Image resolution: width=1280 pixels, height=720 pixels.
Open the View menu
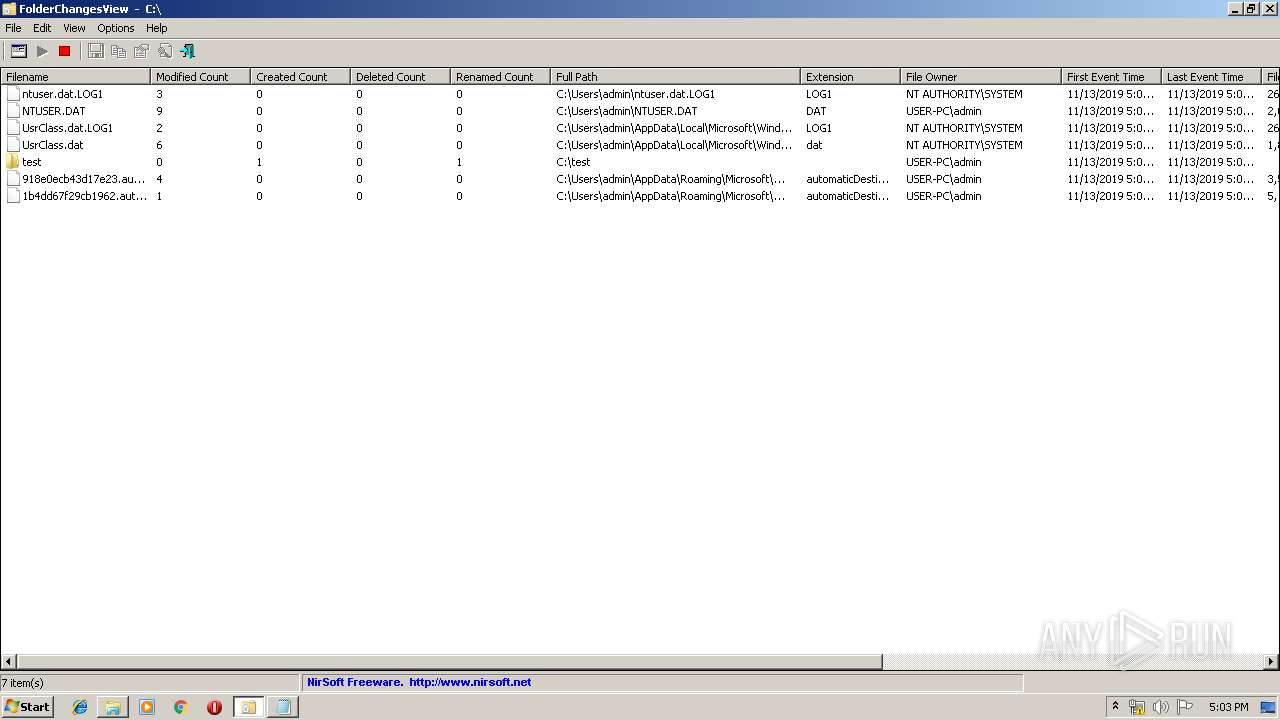74,28
